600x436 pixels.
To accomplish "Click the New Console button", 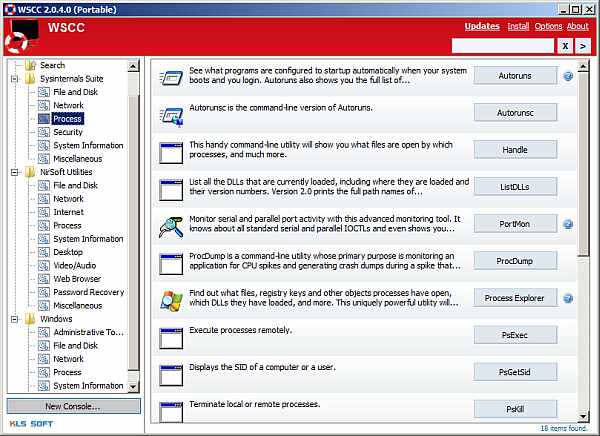I will click(73, 407).
